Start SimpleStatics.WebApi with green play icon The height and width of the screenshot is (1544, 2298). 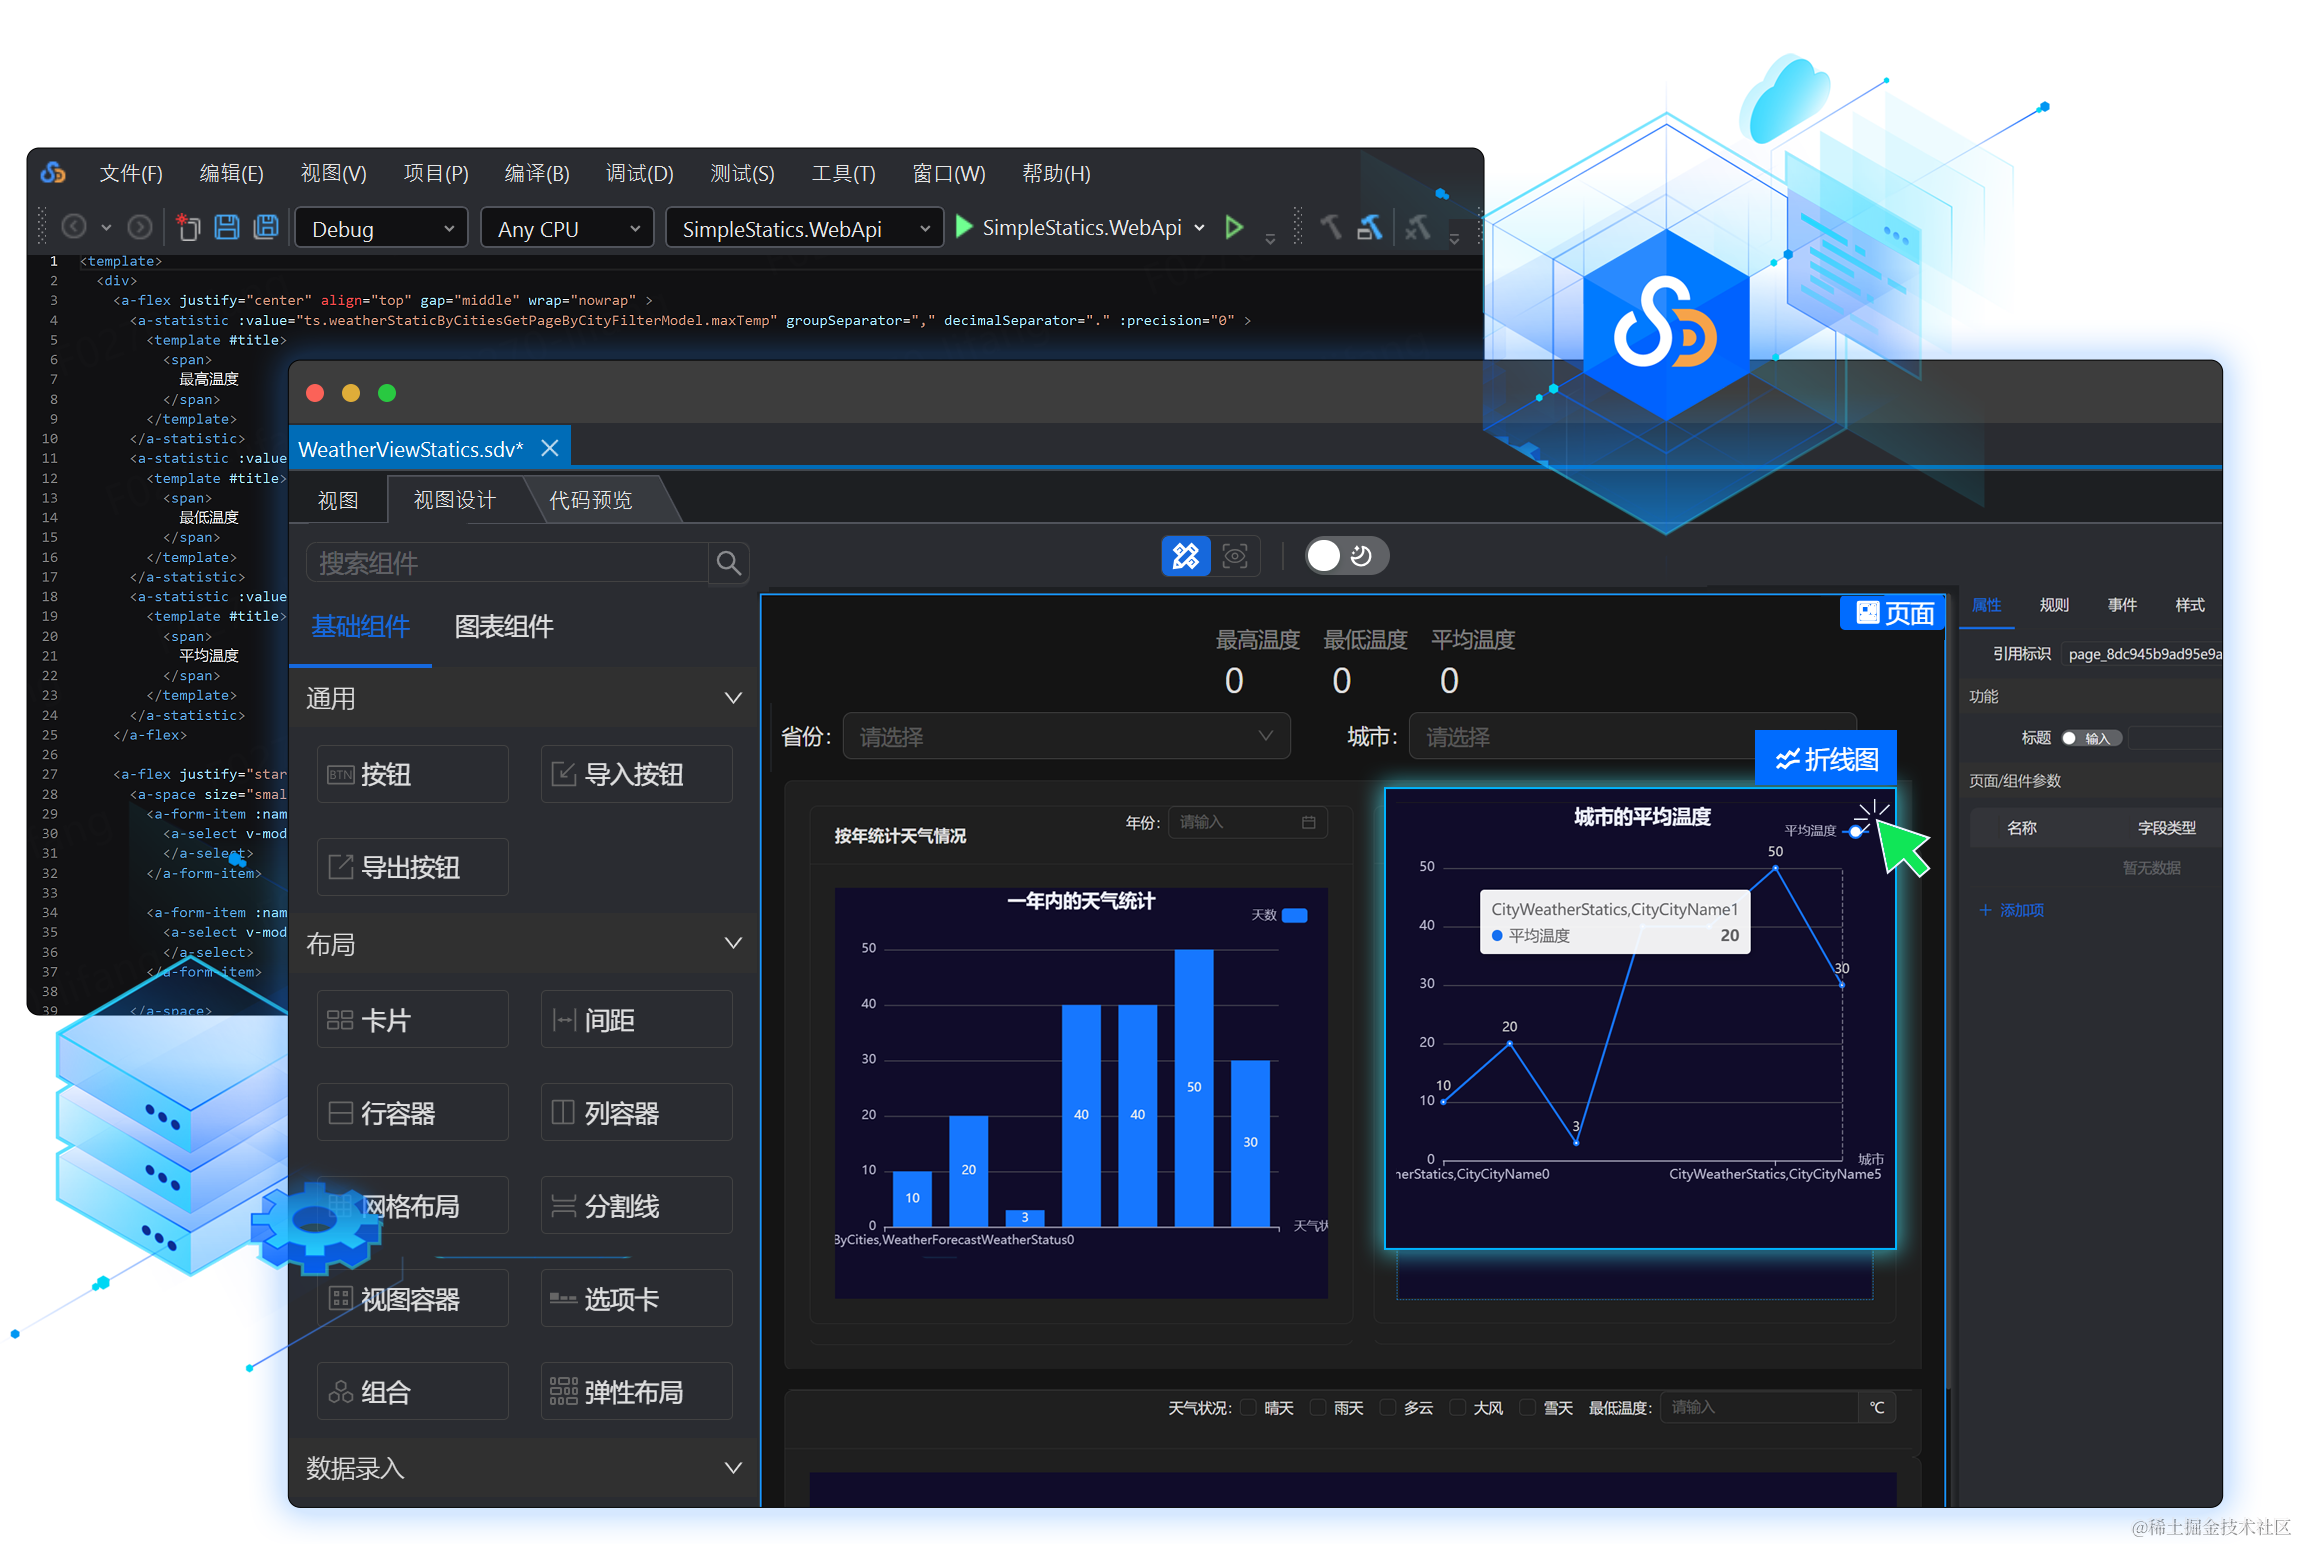point(965,227)
